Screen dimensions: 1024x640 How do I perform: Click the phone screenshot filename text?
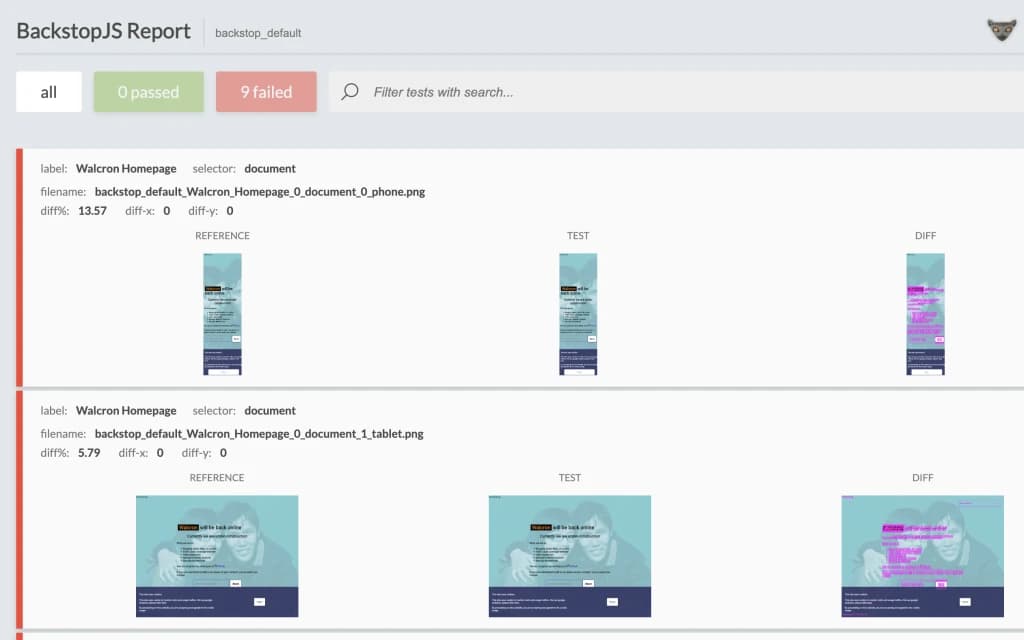click(259, 192)
